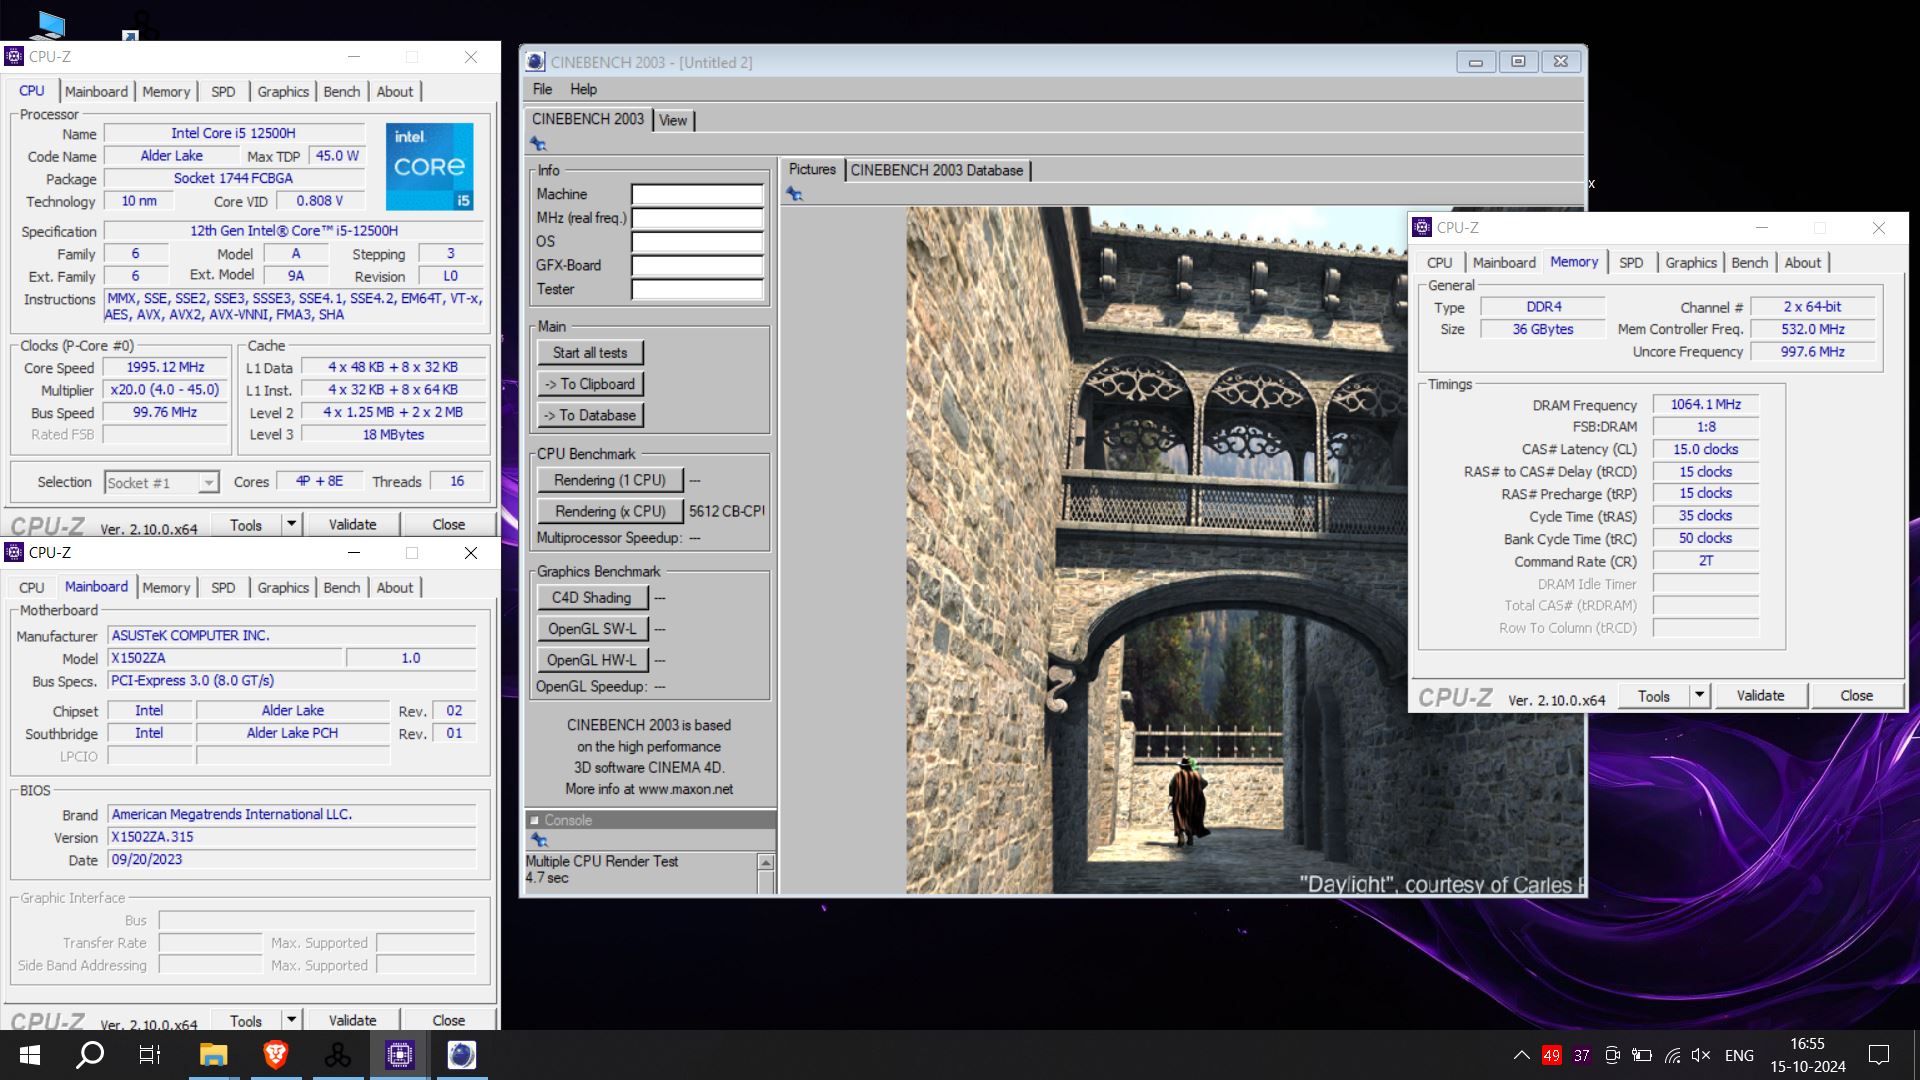Open taskbar Search
Viewport: 1920px width, 1080px height.
pyautogui.click(x=90, y=1055)
